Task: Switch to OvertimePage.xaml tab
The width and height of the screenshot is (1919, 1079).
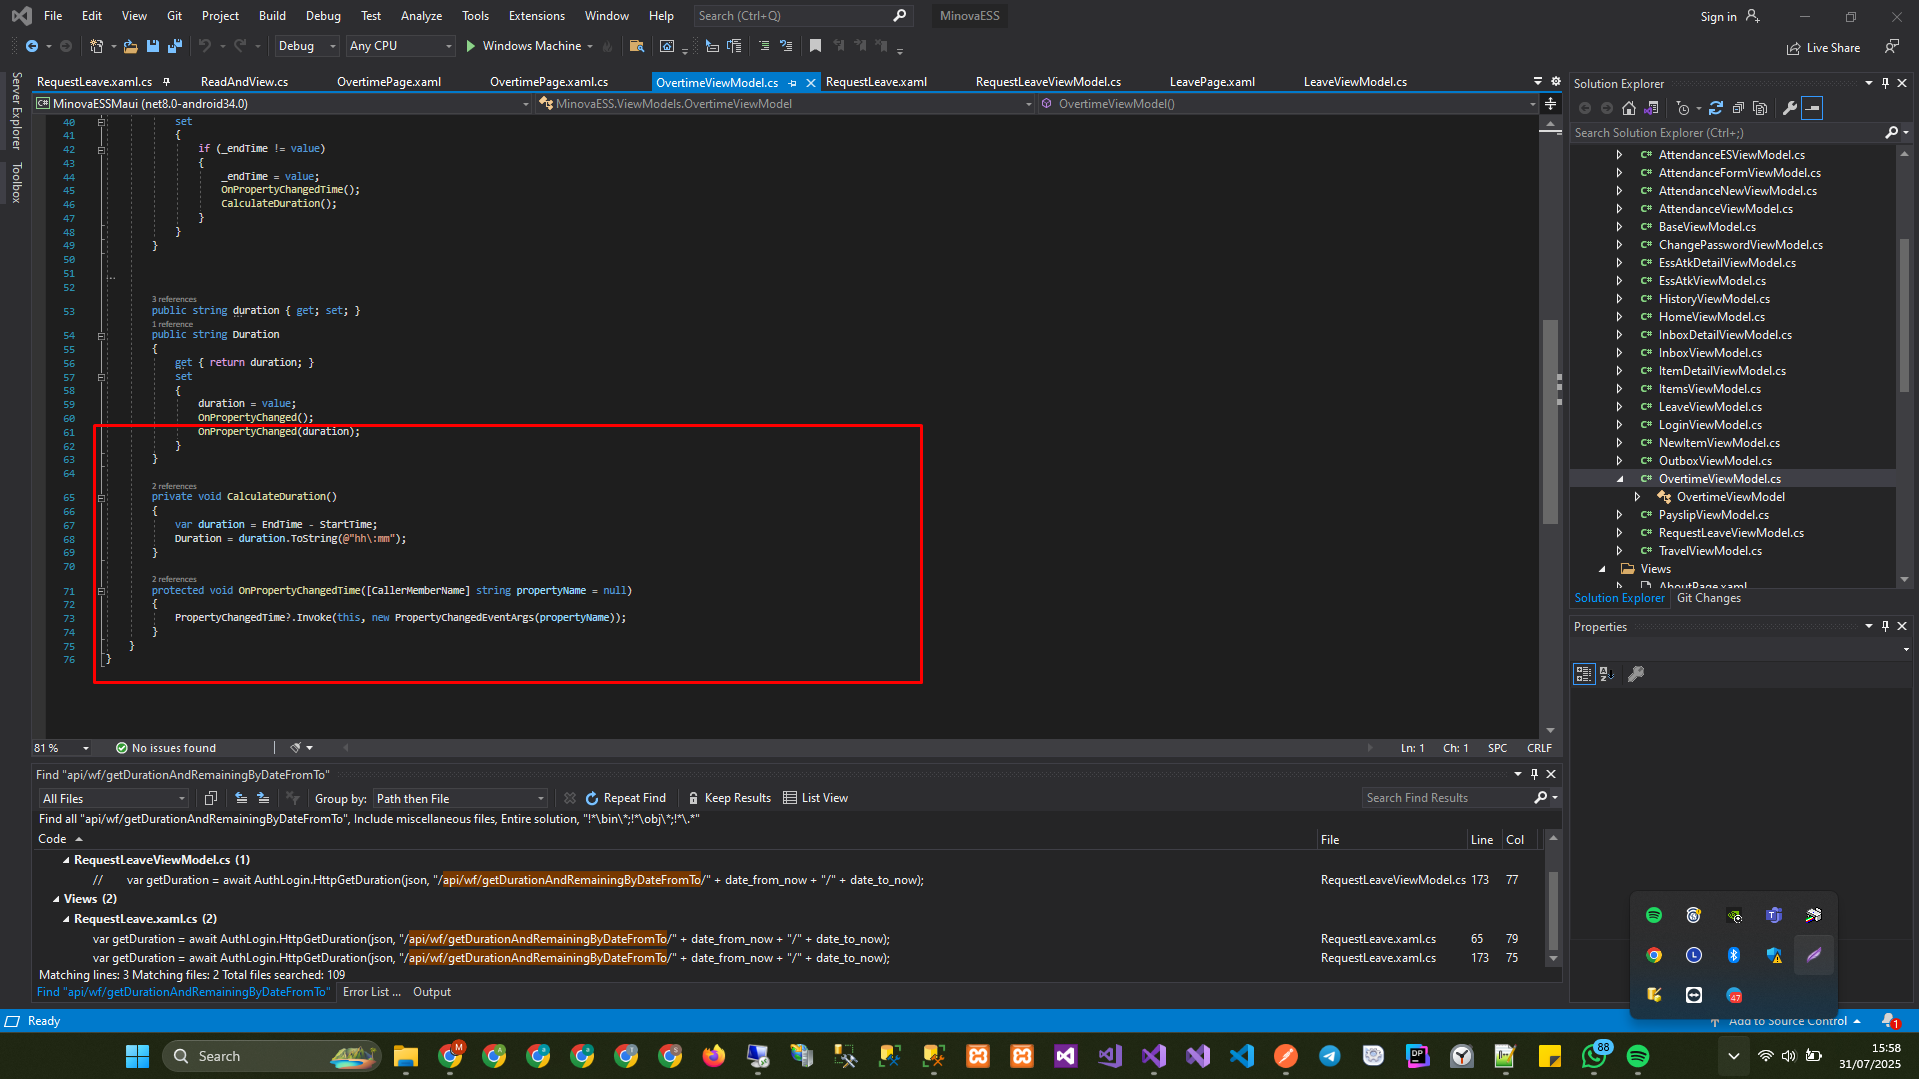Action: [389, 82]
